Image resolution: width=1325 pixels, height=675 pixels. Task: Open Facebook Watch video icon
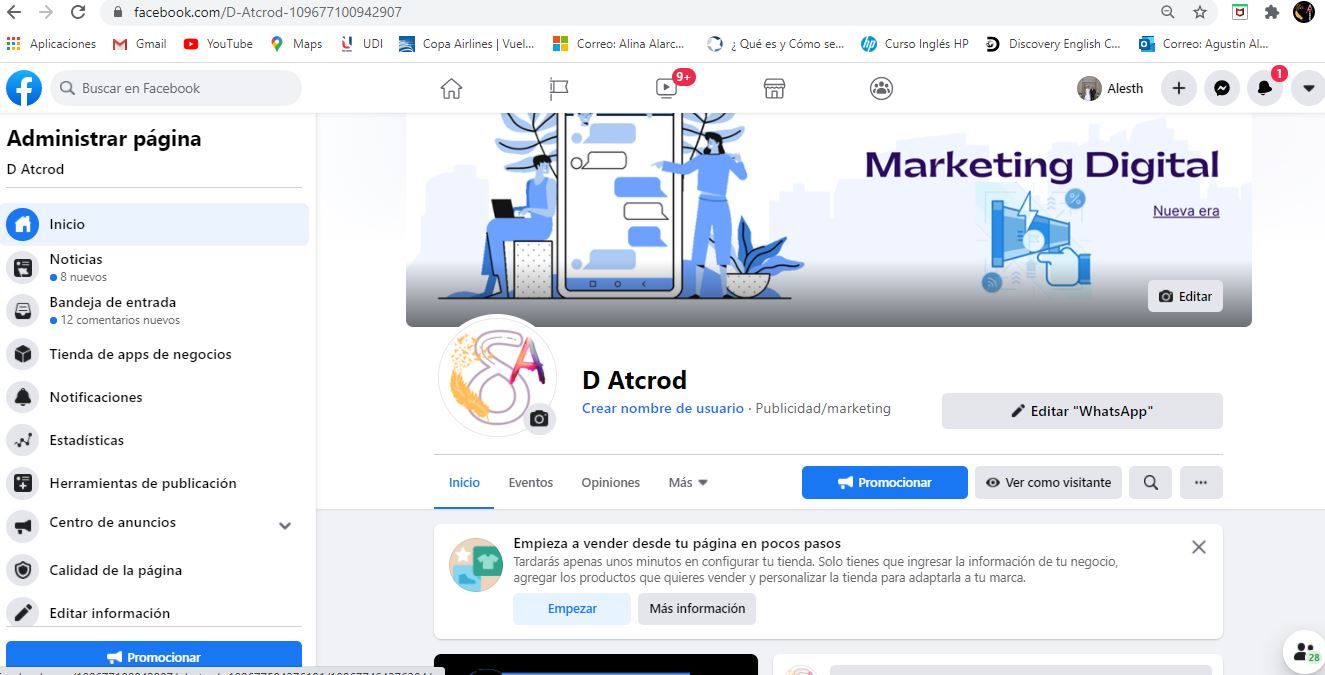(666, 88)
